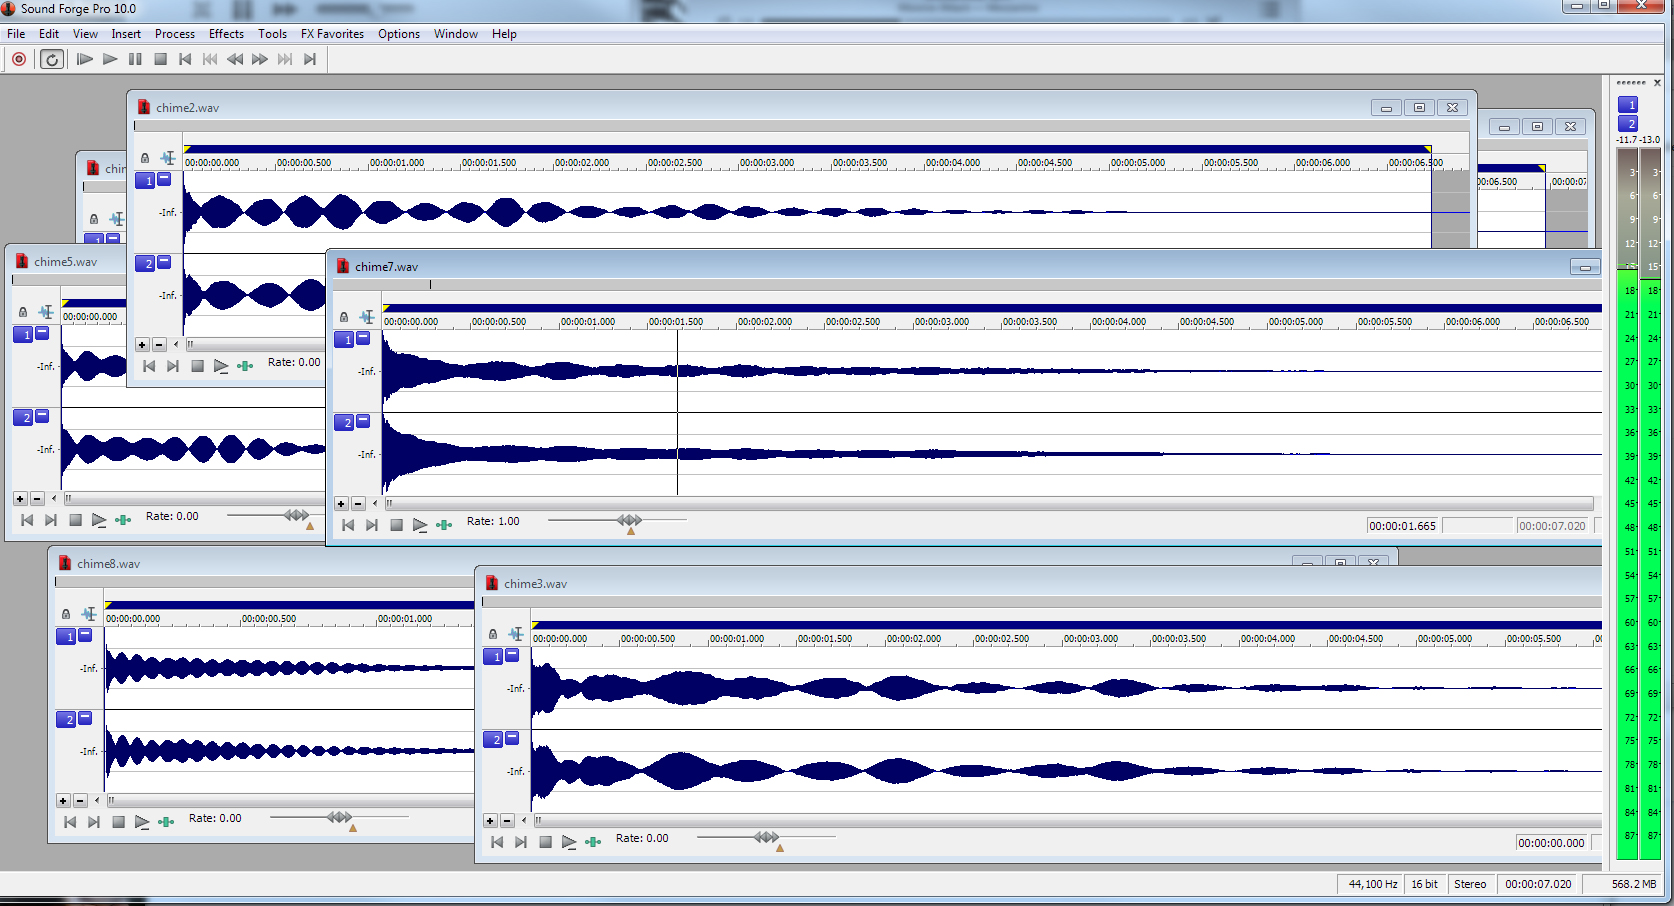1674x906 pixels.
Task: Zoom out time in chime8.wav
Action: click(x=80, y=801)
